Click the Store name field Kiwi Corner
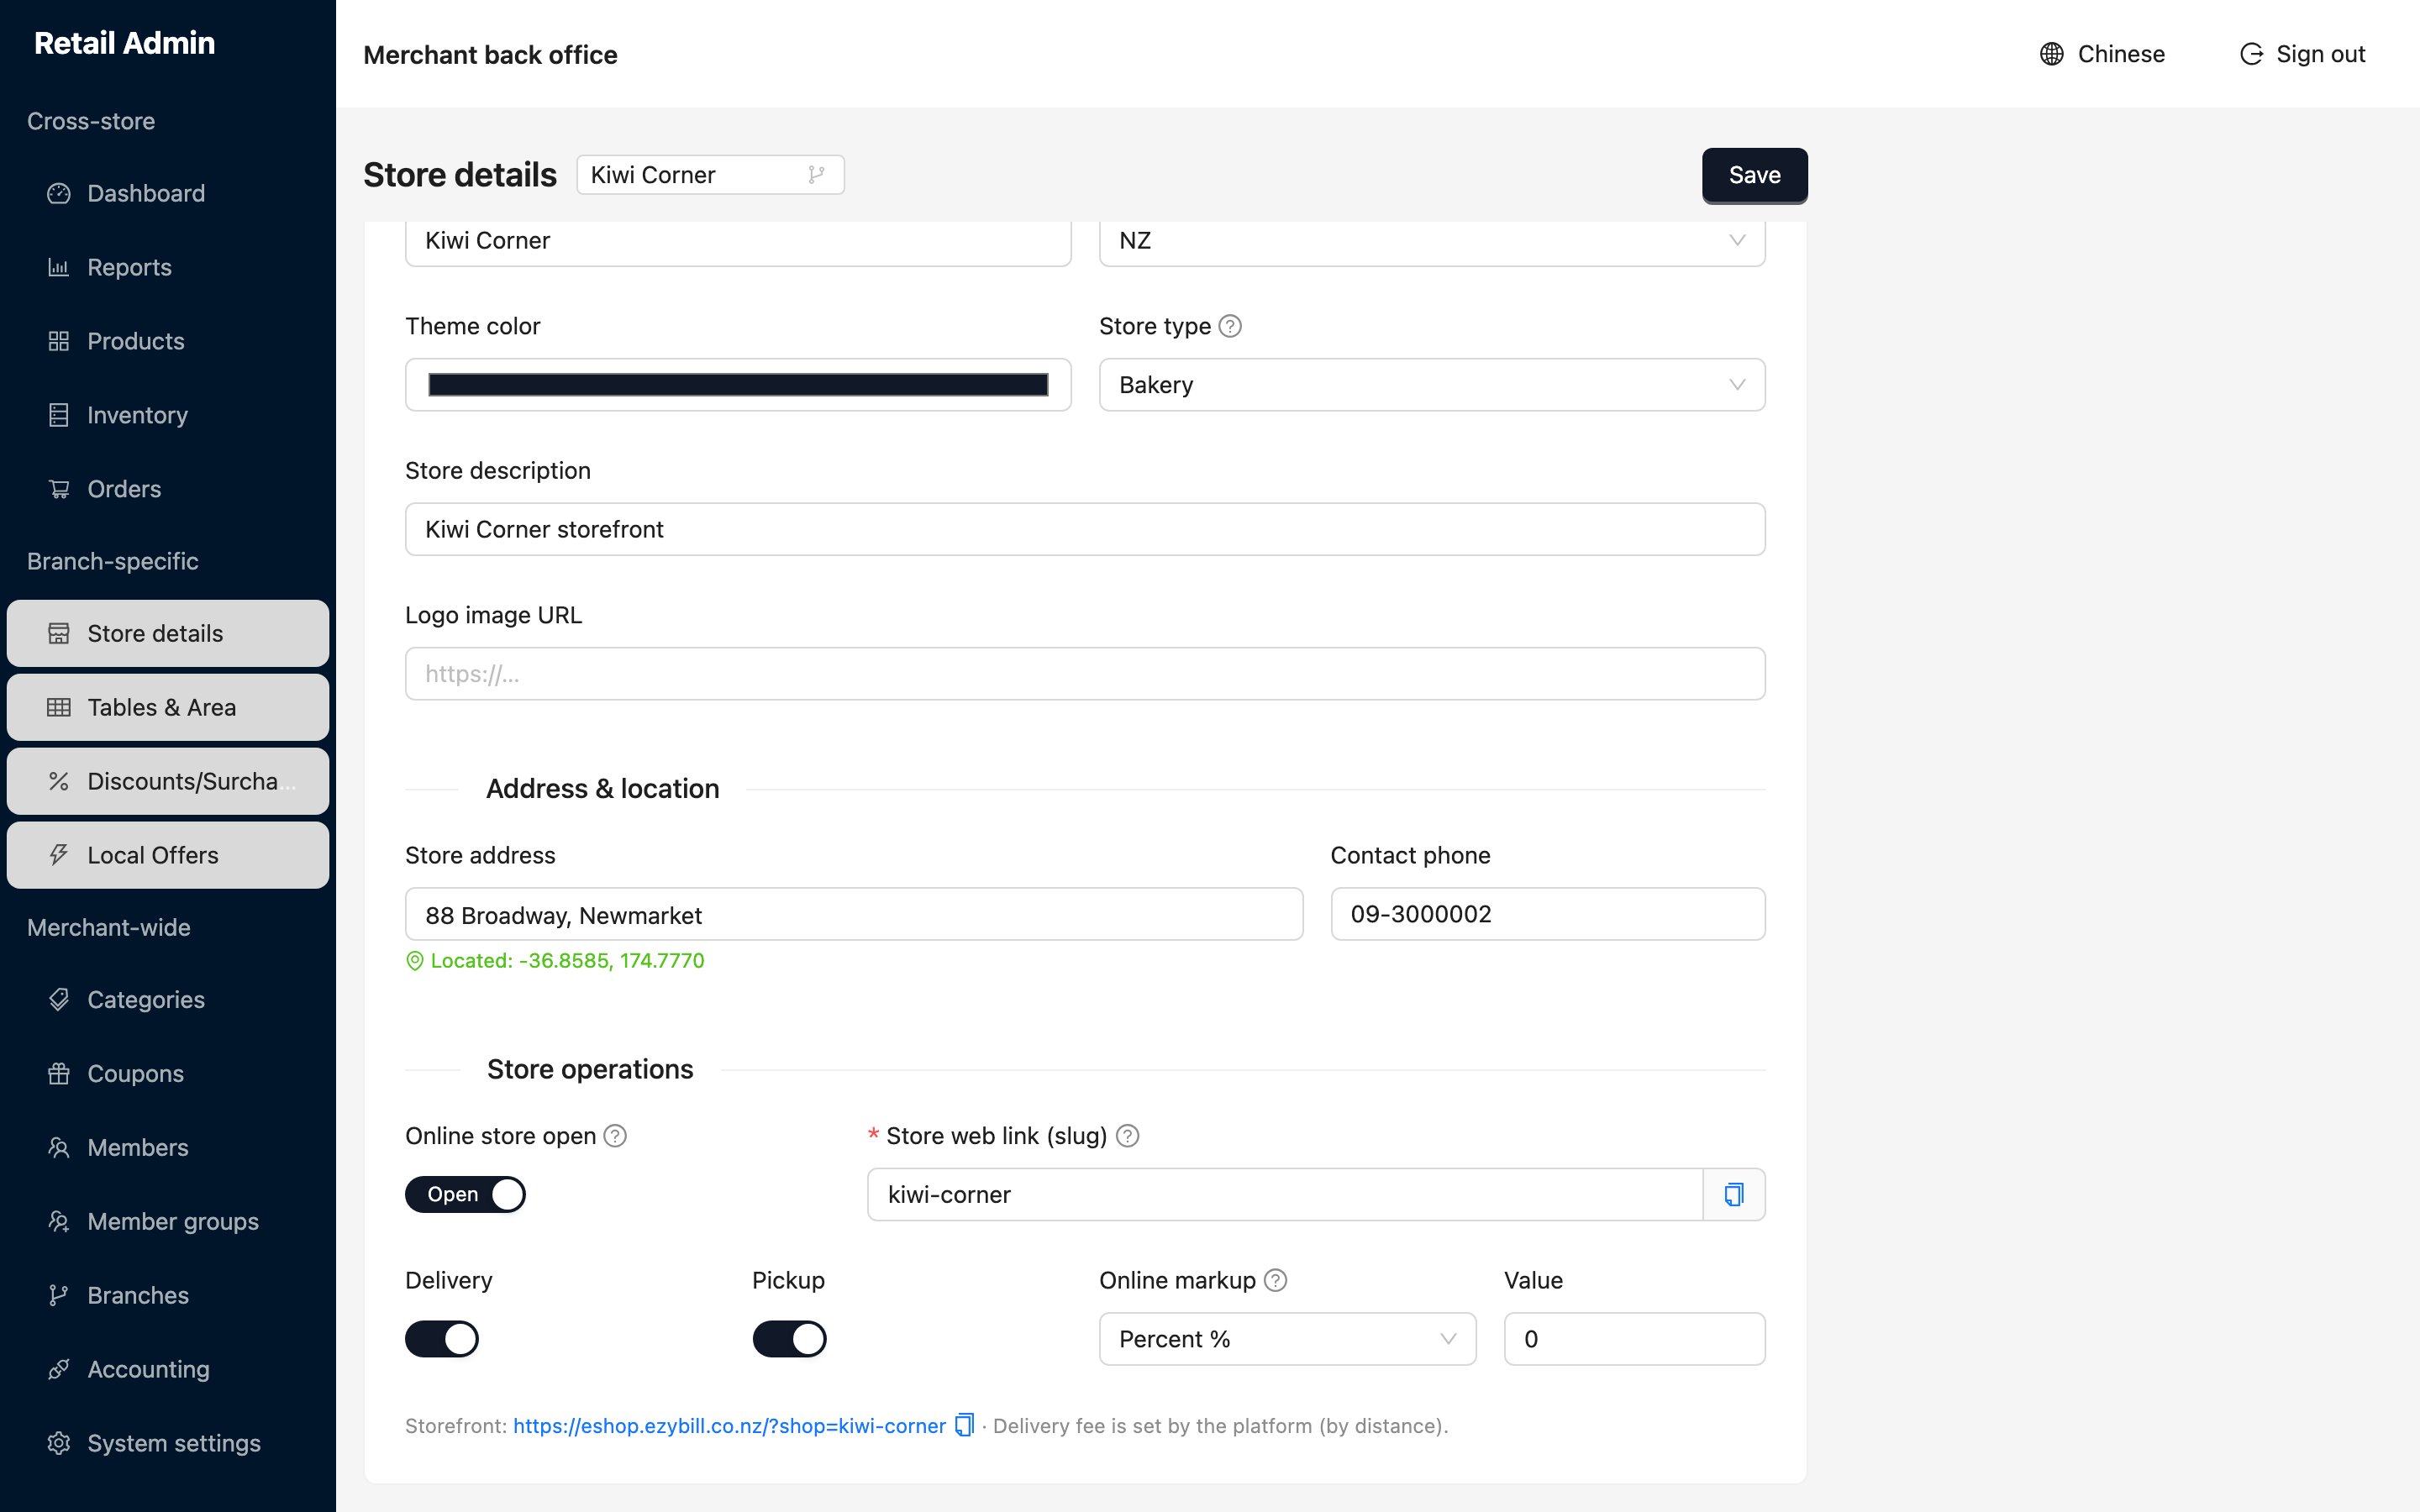This screenshot has width=2420, height=1512. tap(738, 241)
